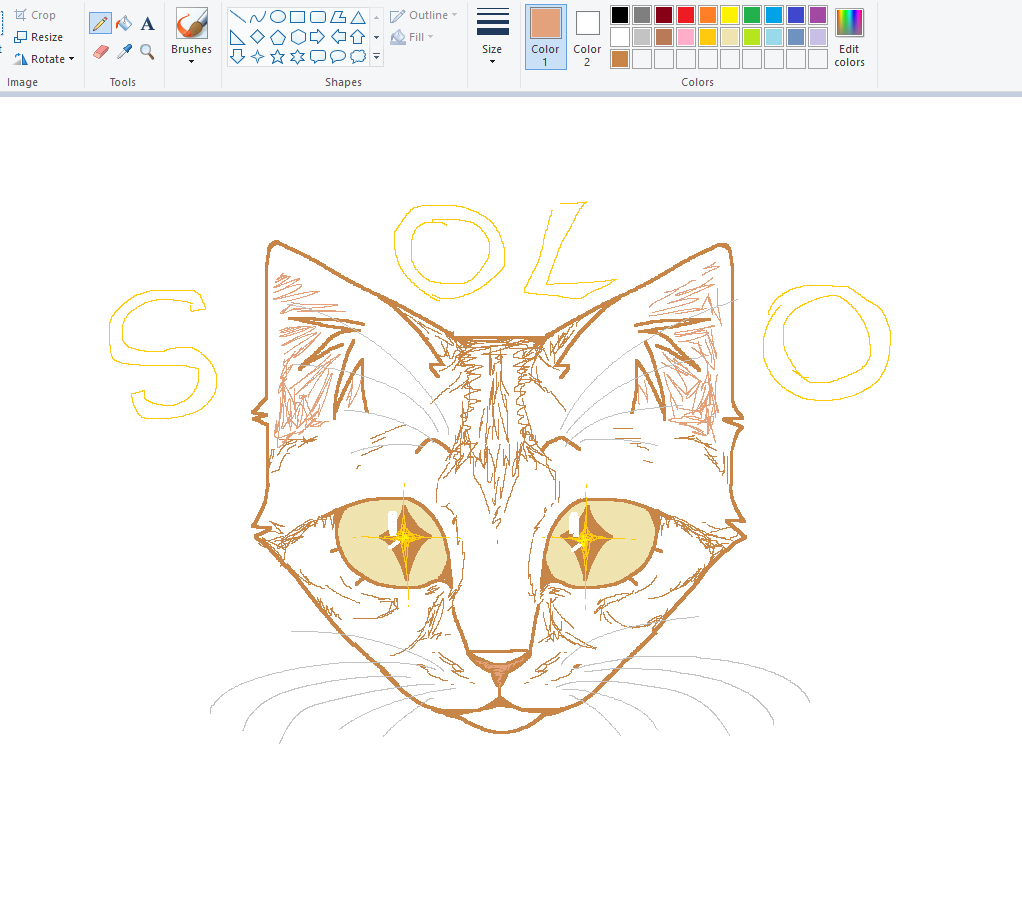Viewport: 1022px width, 911px height.
Task: Open the shape Fill menu
Action: pyautogui.click(x=412, y=37)
